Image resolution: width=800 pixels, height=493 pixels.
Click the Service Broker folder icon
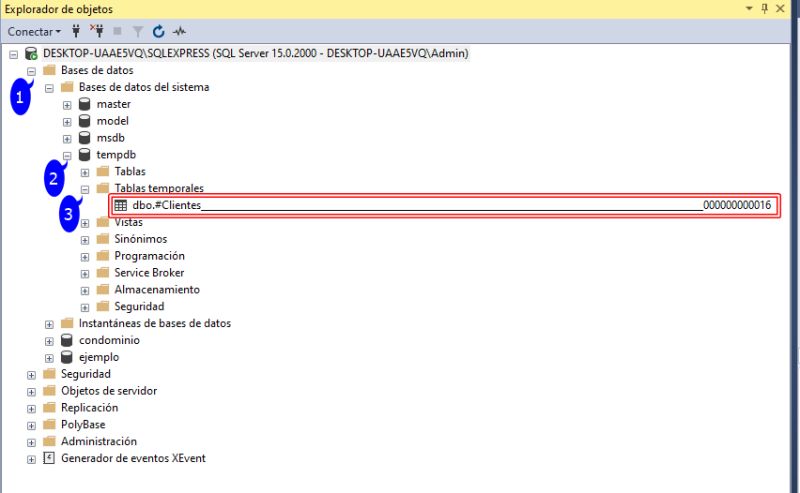(x=103, y=273)
